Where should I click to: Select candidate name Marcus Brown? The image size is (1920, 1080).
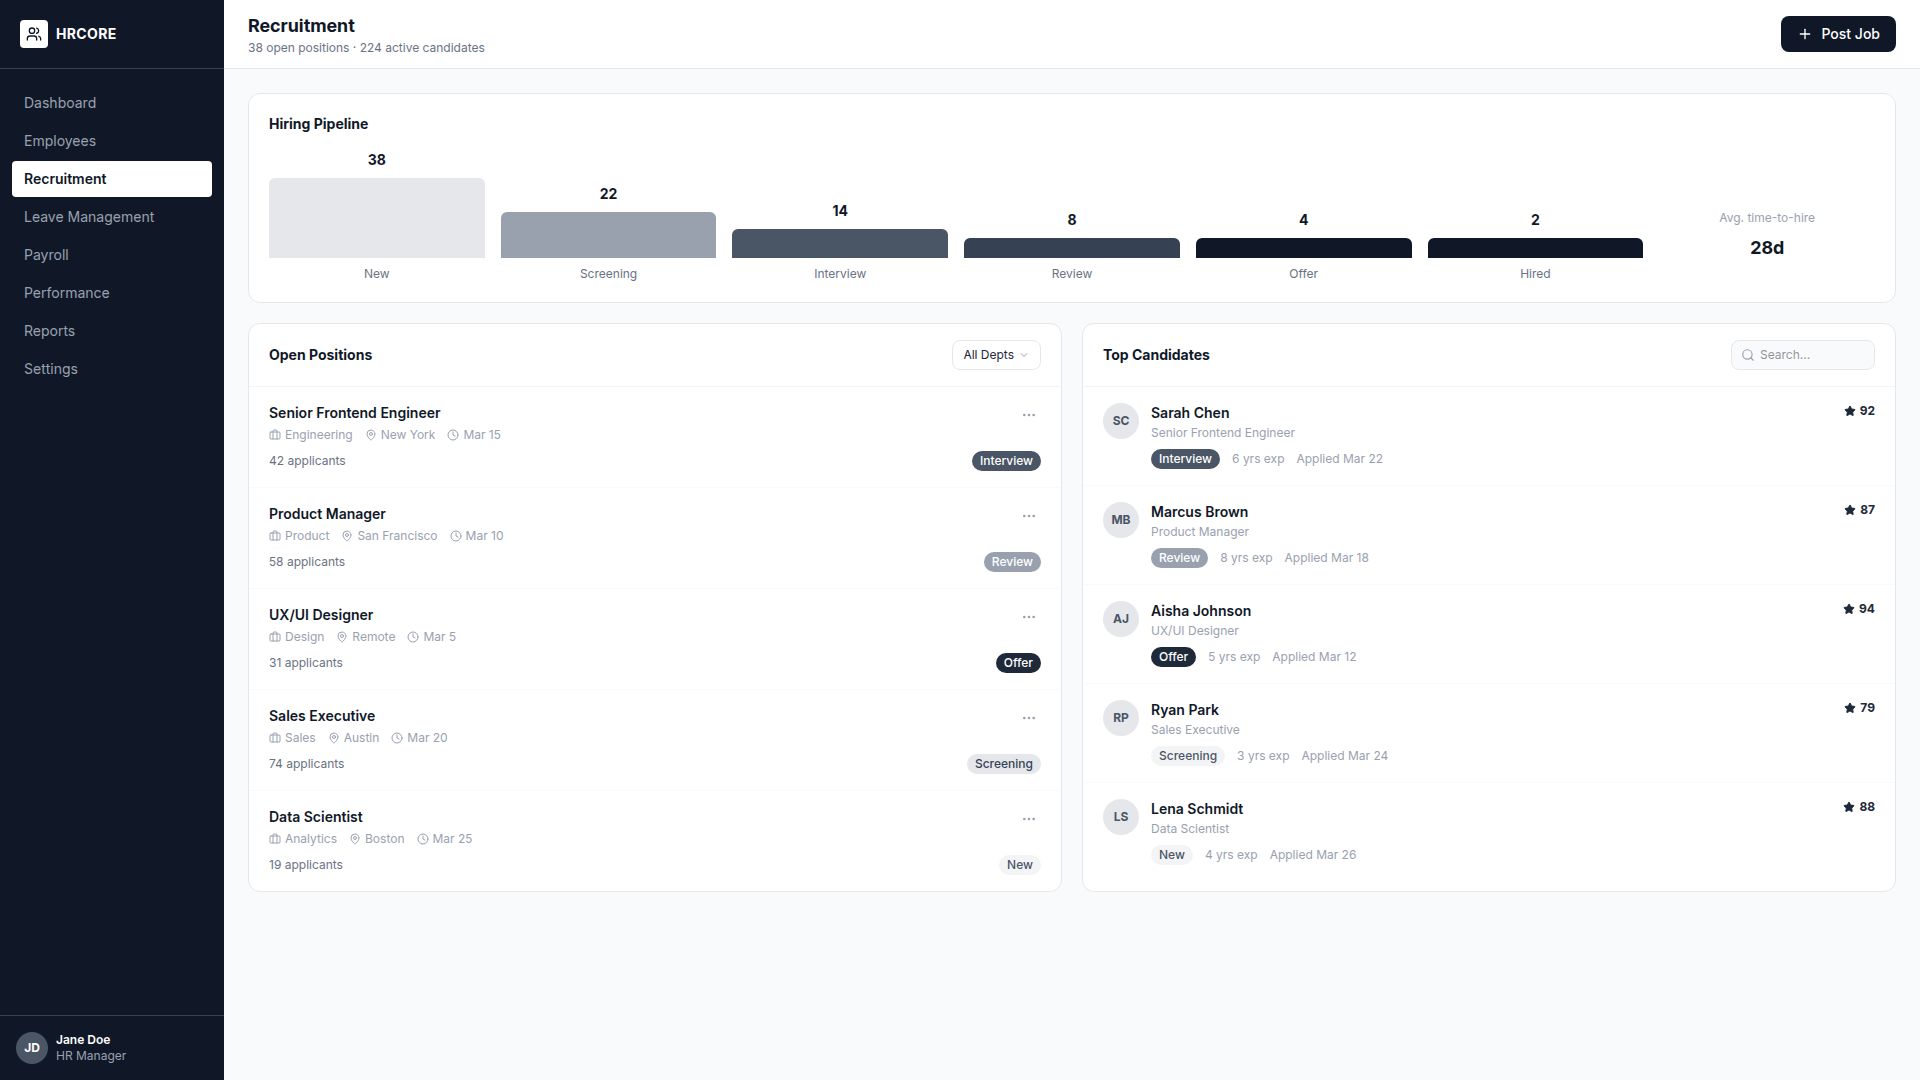pyautogui.click(x=1199, y=512)
